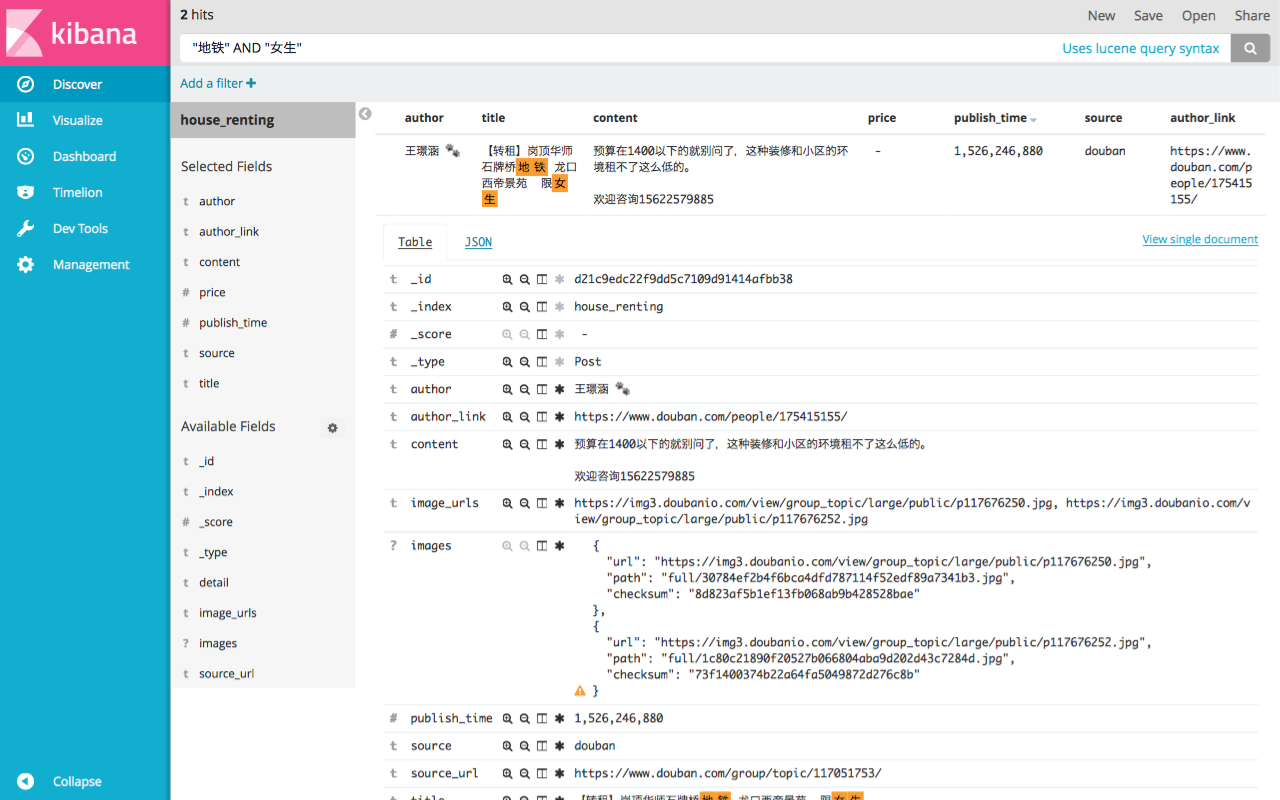
Task: Toggle _index column in table
Action: point(542,307)
